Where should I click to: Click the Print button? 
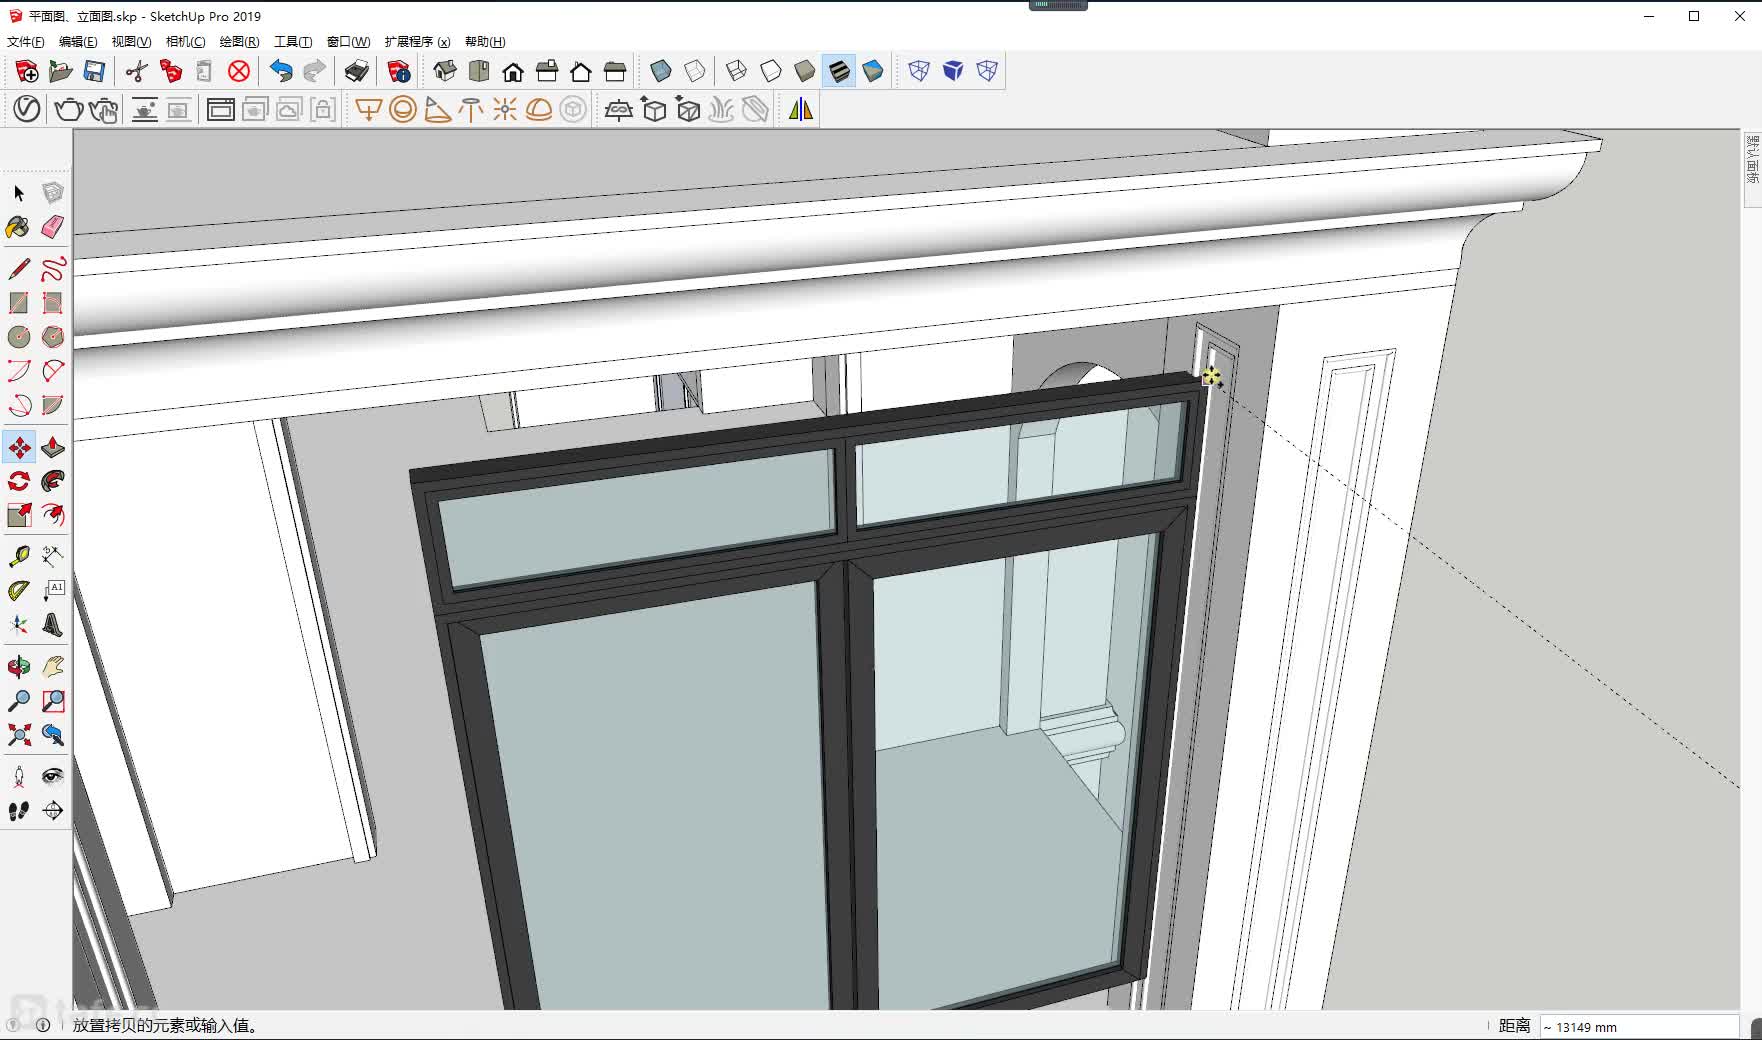pyautogui.click(x=357, y=71)
